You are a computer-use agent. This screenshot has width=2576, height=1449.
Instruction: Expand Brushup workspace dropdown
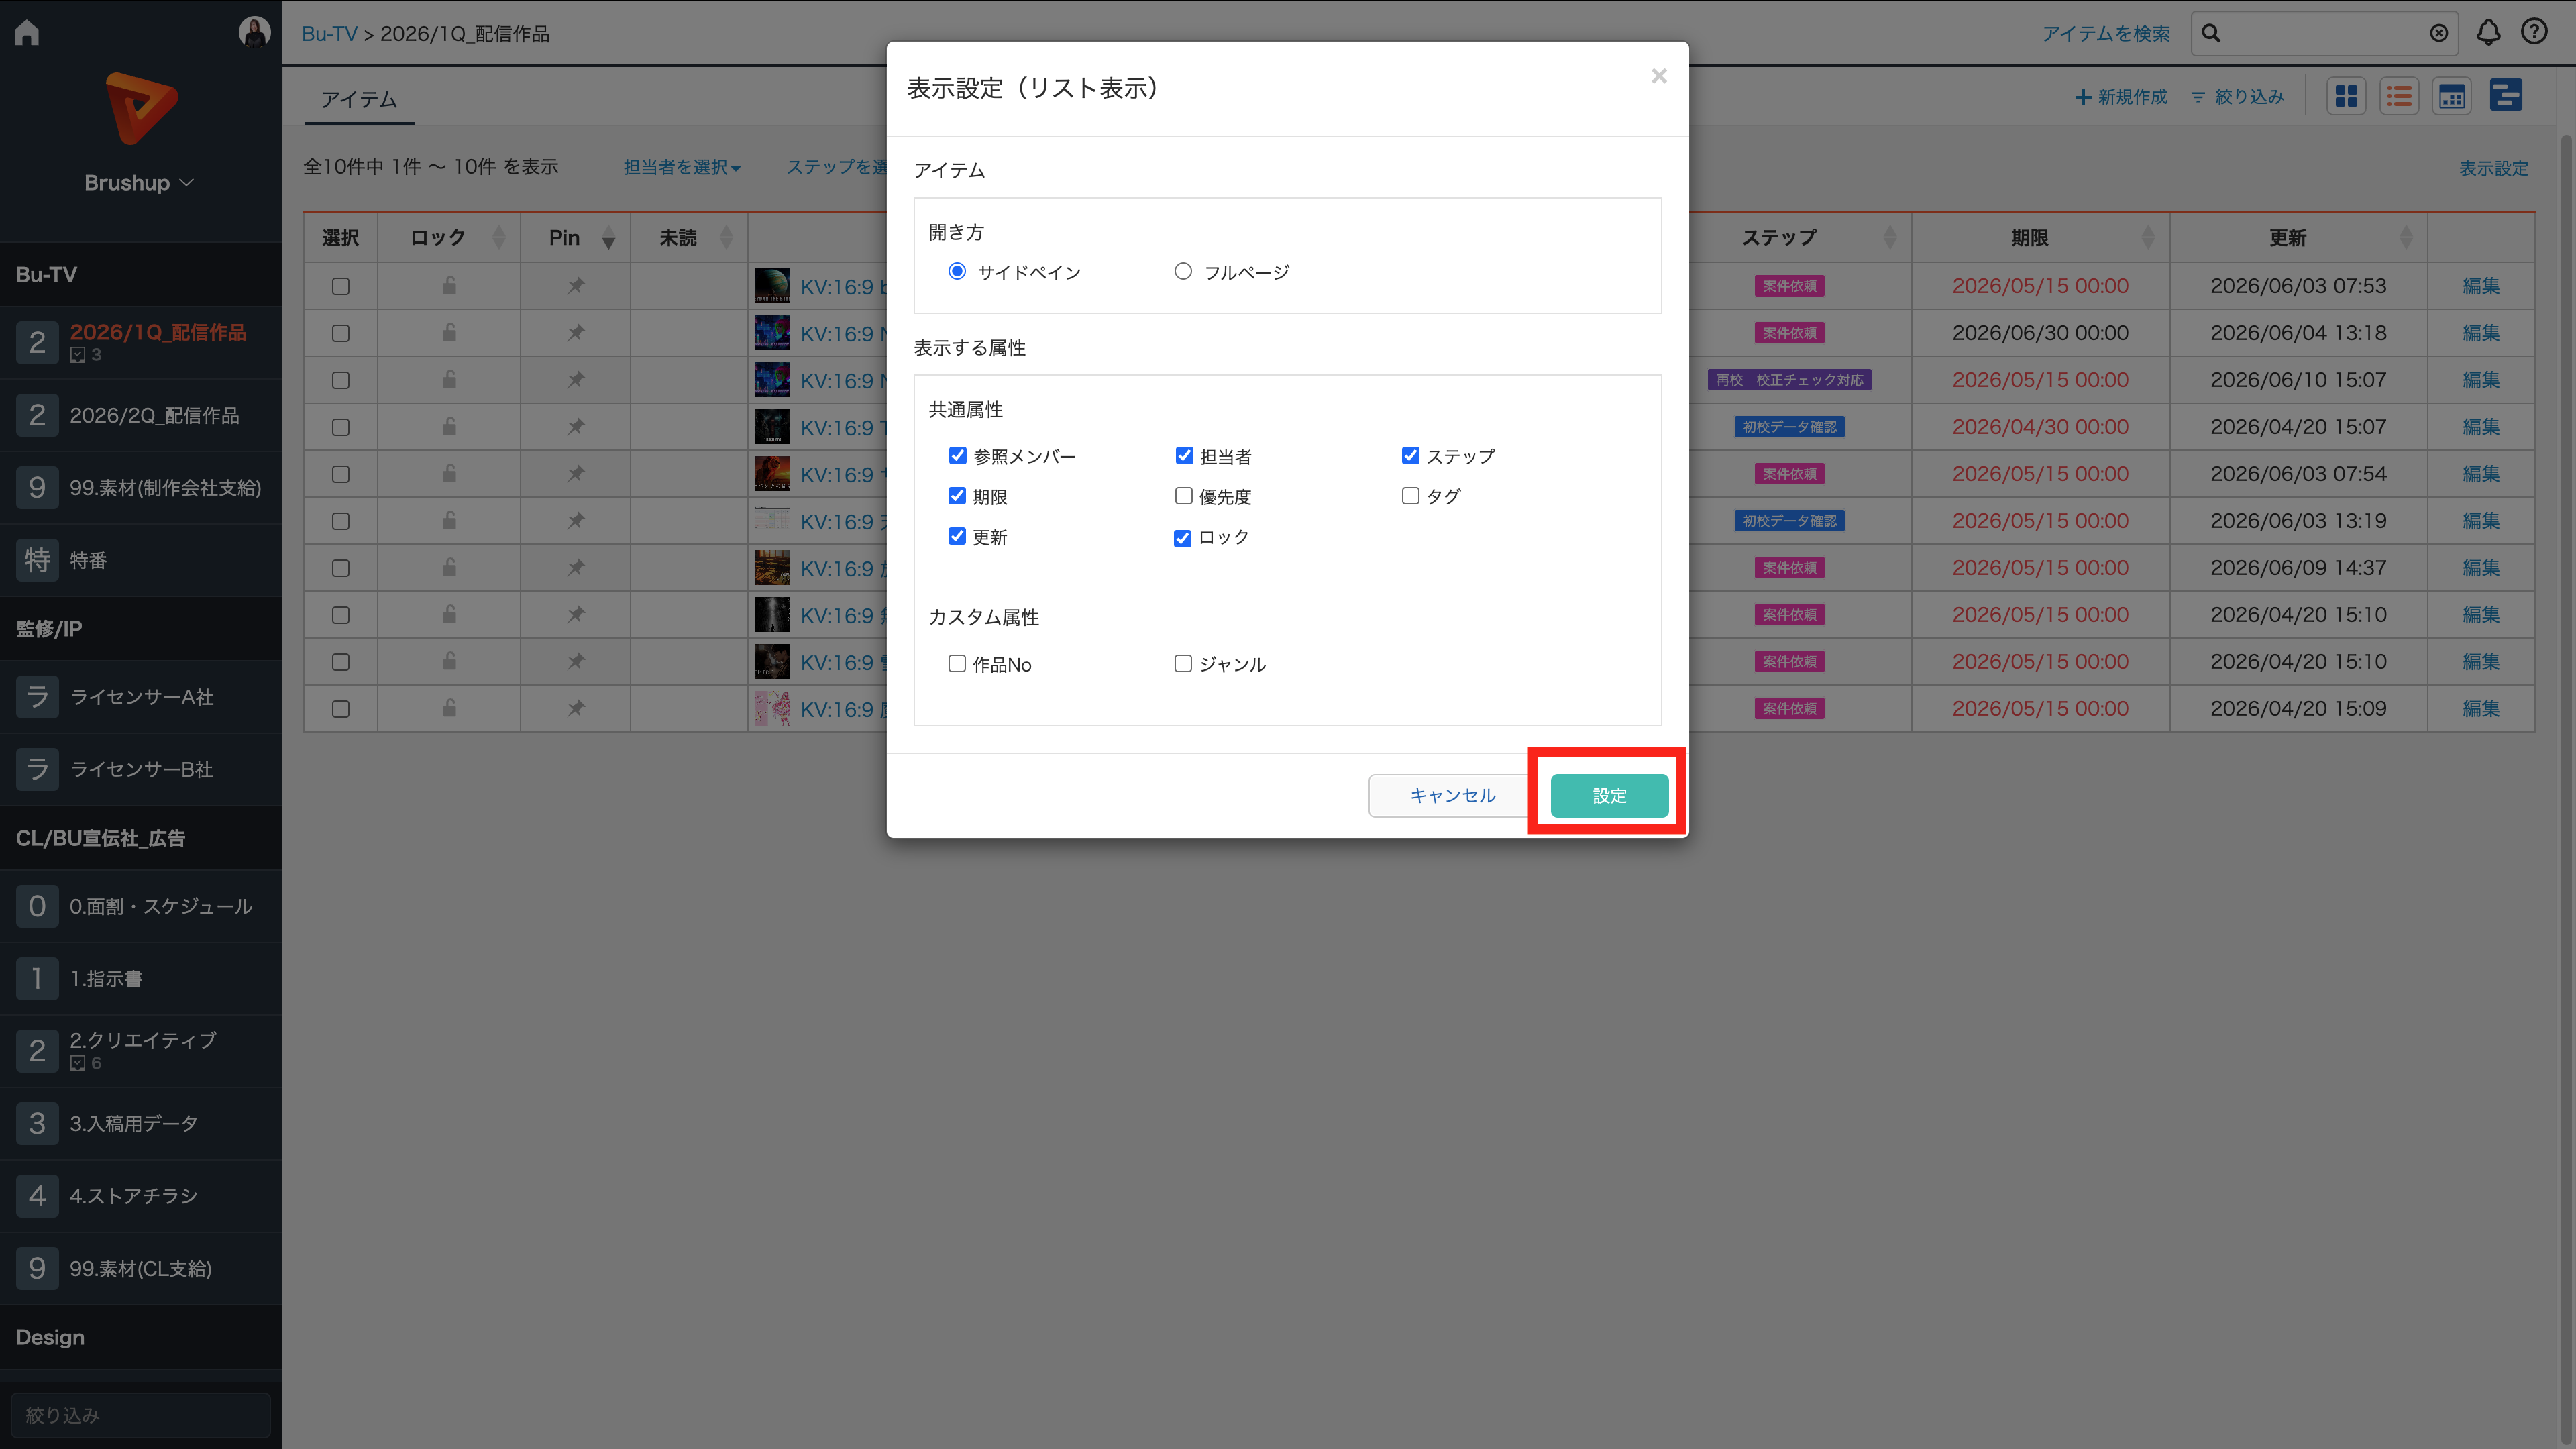pyautogui.click(x=139, y=183)
